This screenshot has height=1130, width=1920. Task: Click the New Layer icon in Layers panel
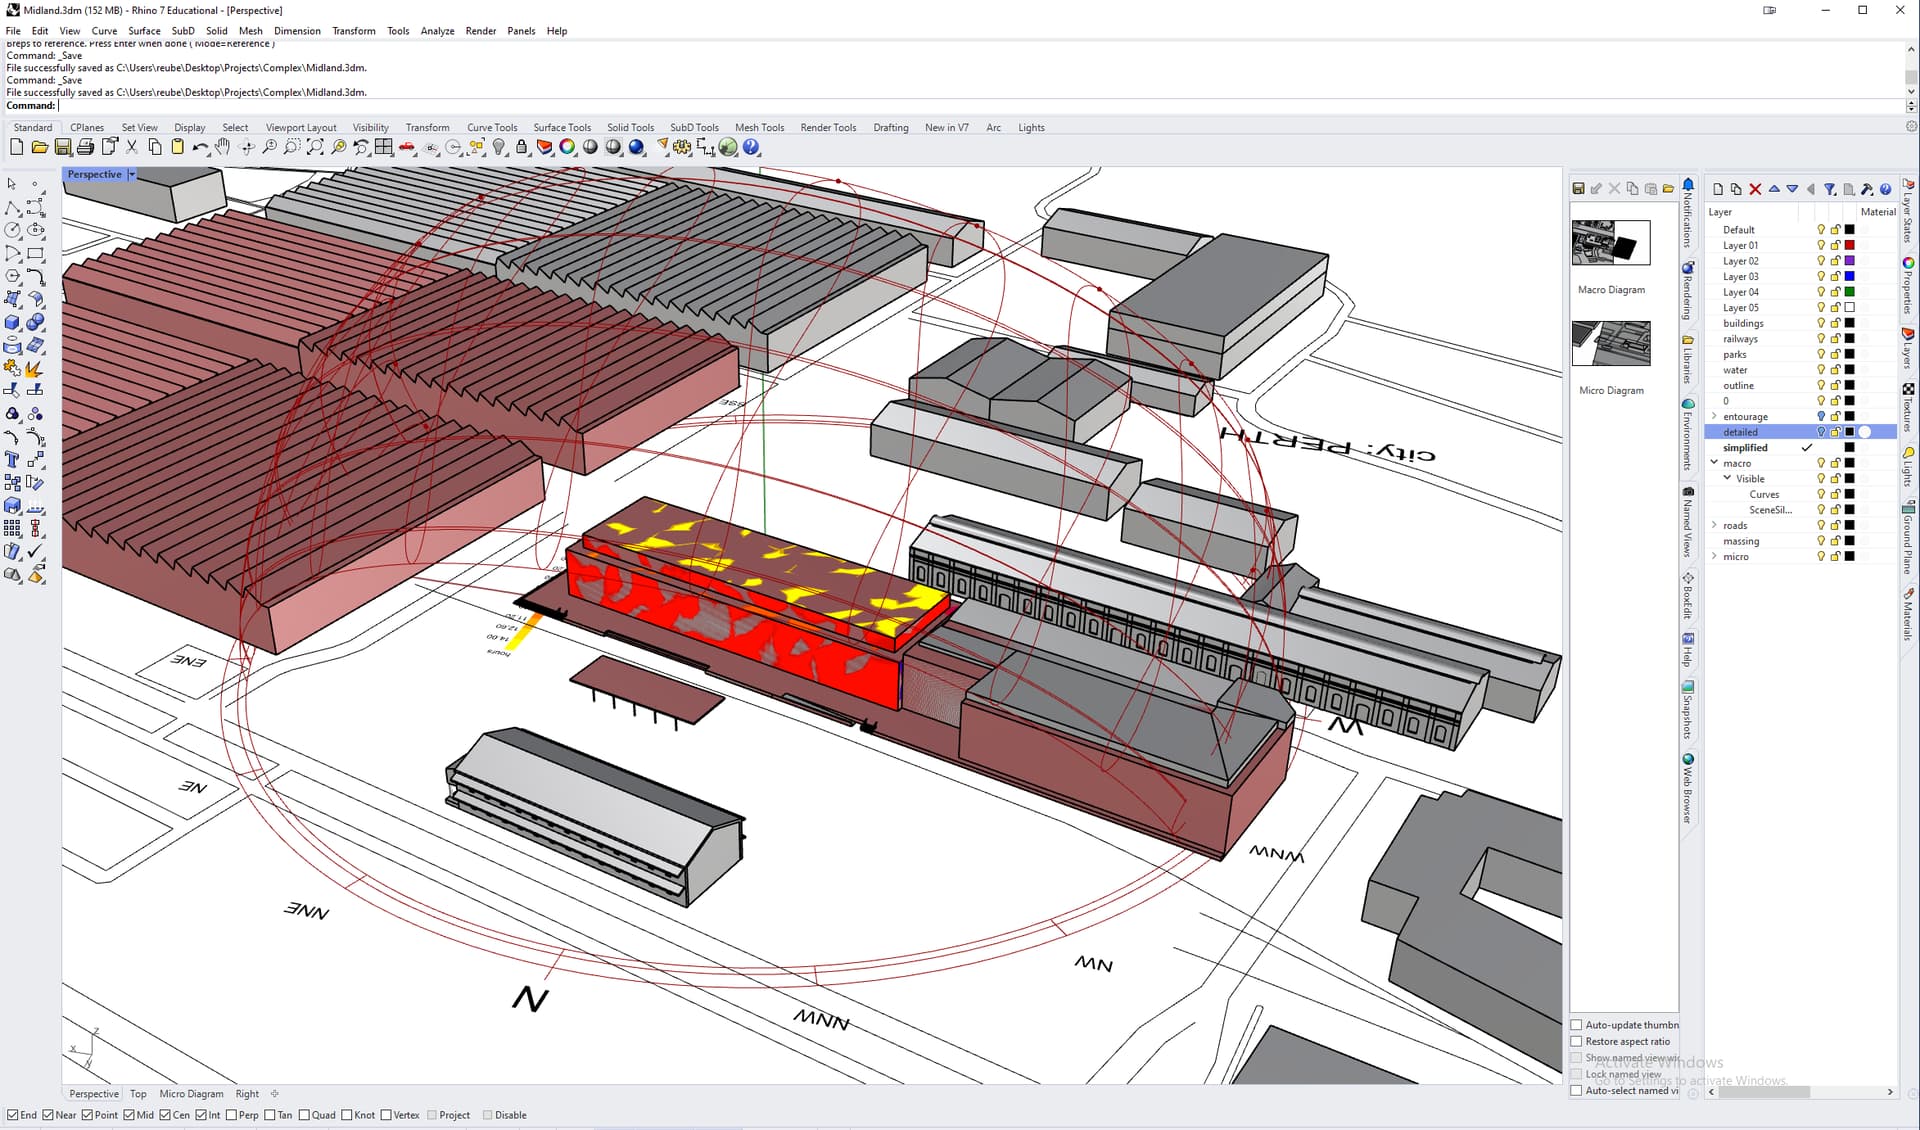(1718, 189)
